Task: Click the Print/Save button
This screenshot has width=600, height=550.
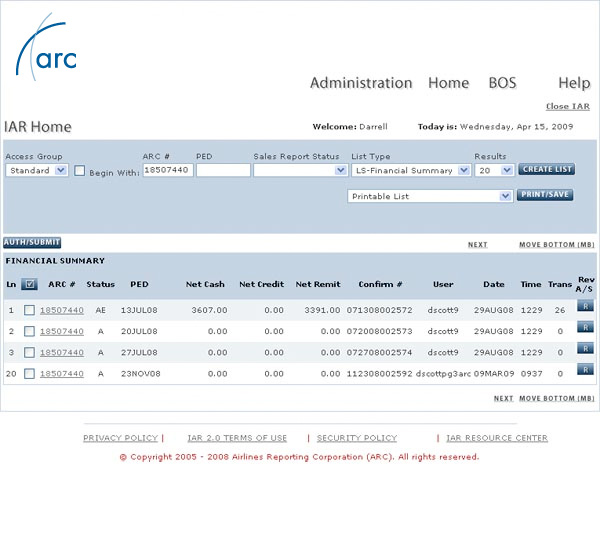Action: (545, 194)
